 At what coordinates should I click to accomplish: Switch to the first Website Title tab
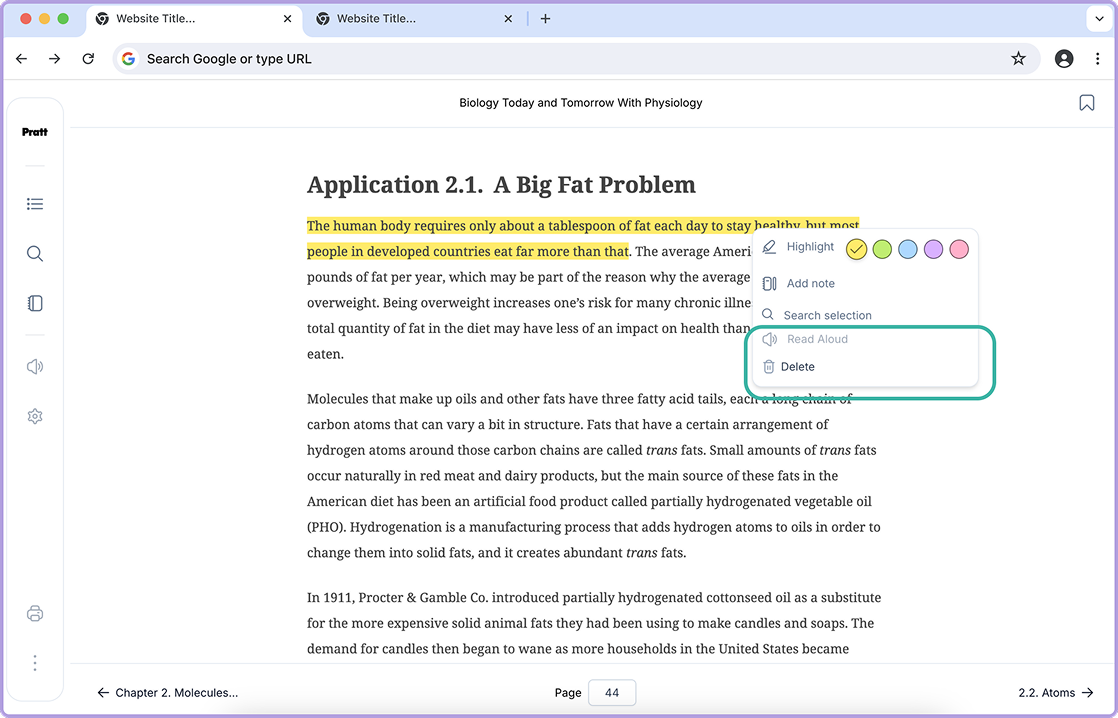(194, 19)
